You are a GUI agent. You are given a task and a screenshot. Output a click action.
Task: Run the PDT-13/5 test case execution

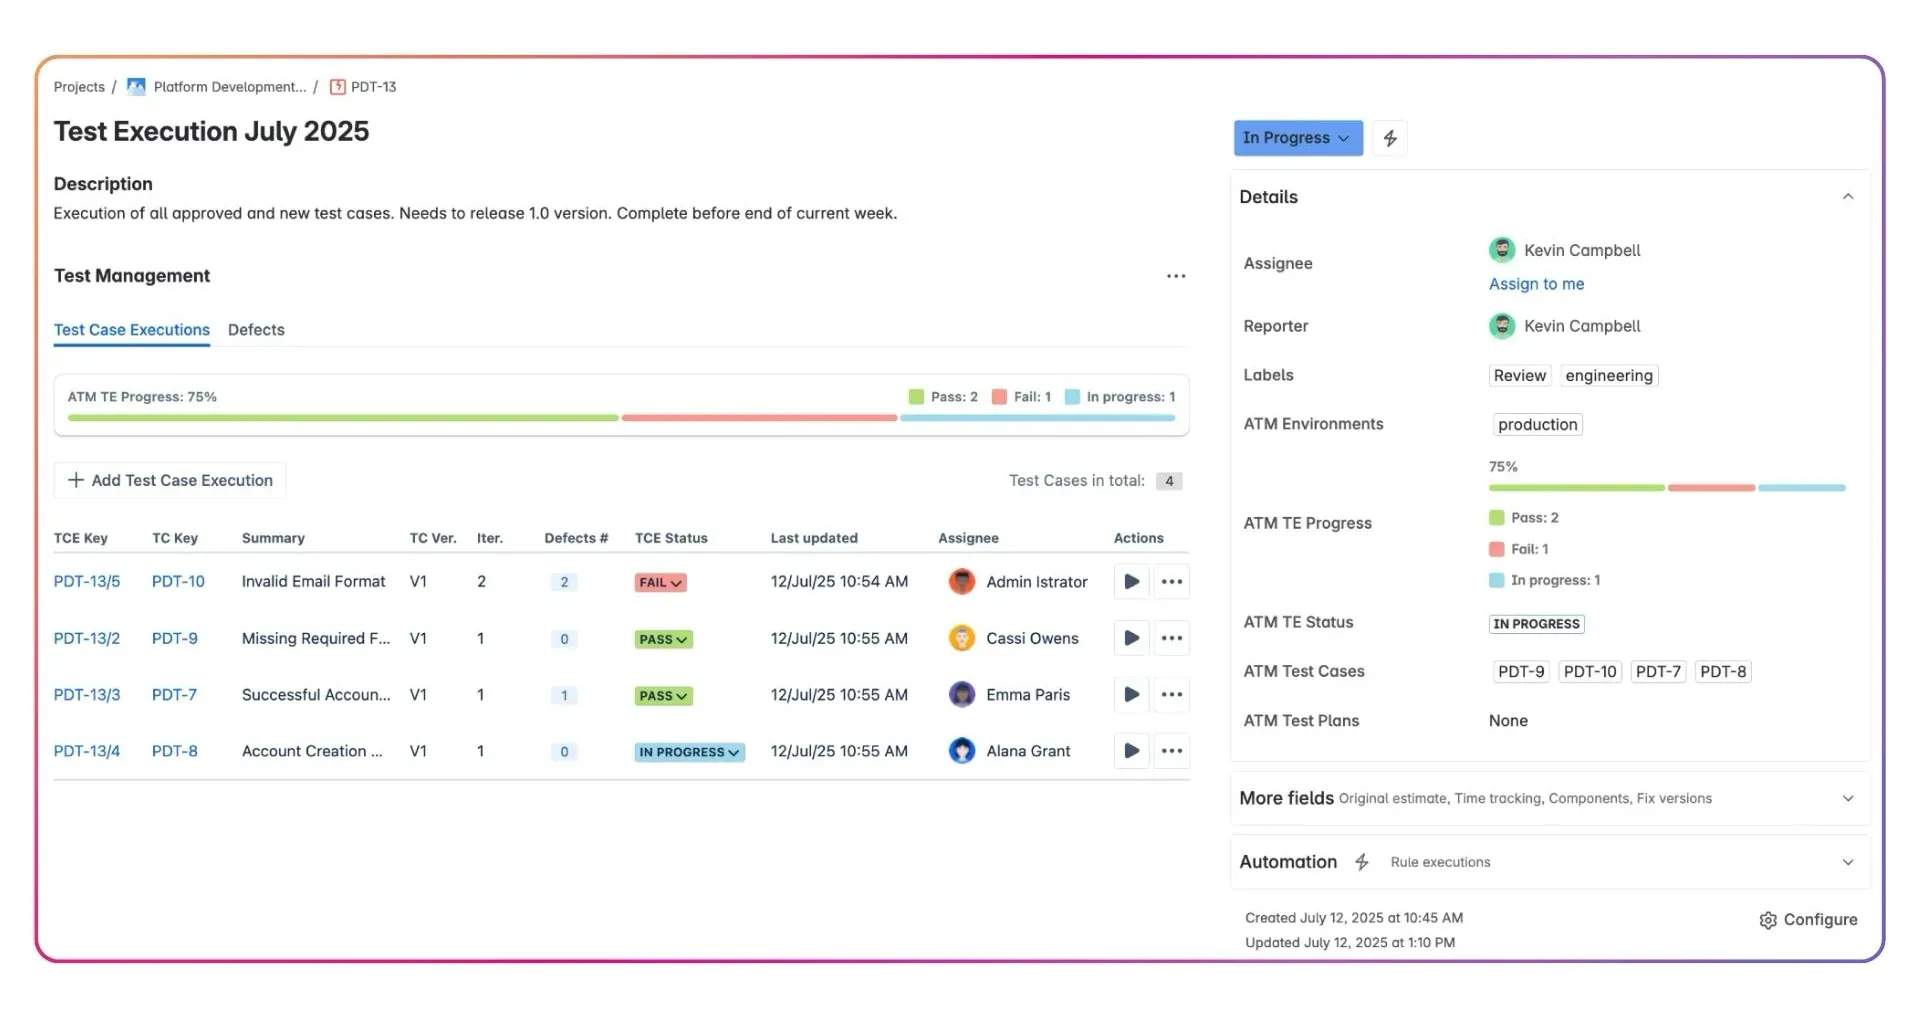point(1131,582)
